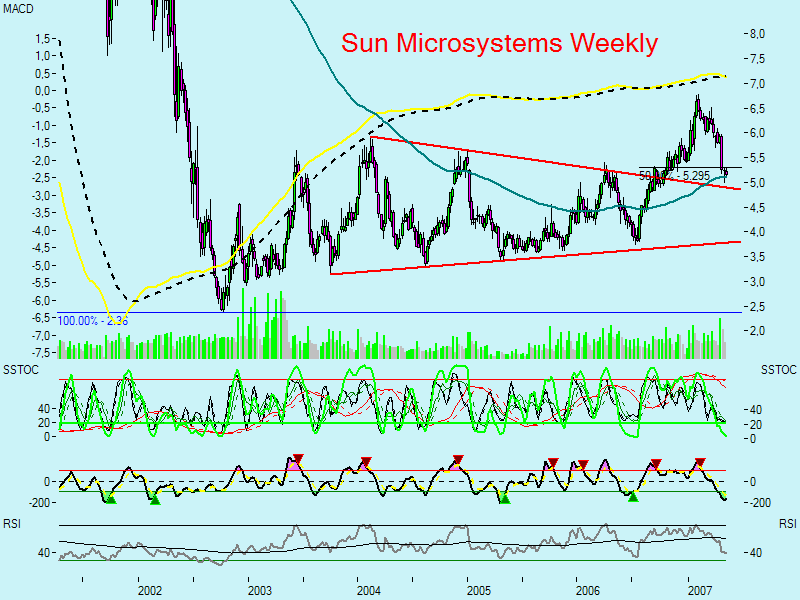Click the red sell triangle in mid 2003
Viewport: 800px width, 600px height.
pyautogui.click(x=298, y=459)
